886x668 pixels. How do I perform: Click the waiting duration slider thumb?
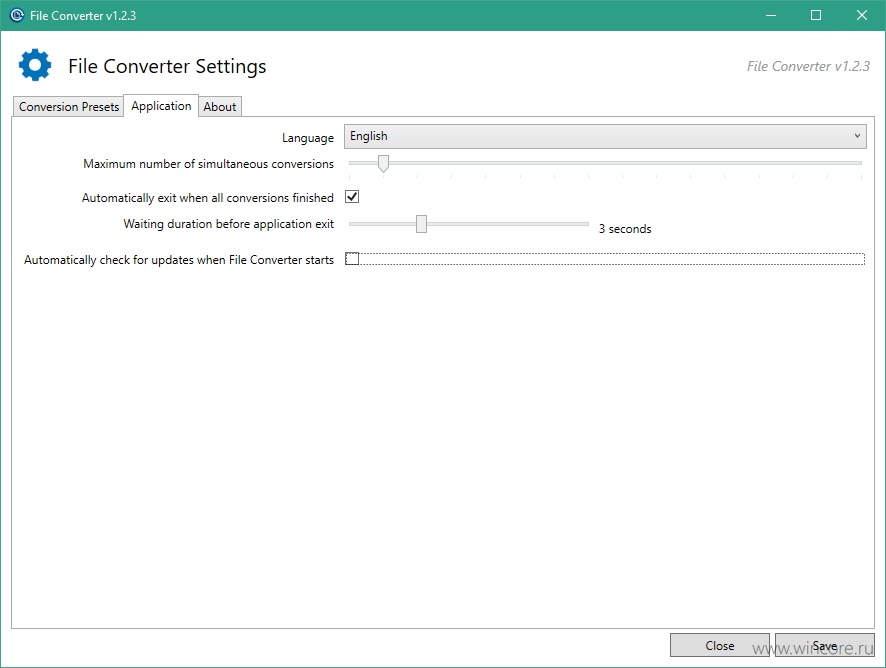[x=421, y=224]
